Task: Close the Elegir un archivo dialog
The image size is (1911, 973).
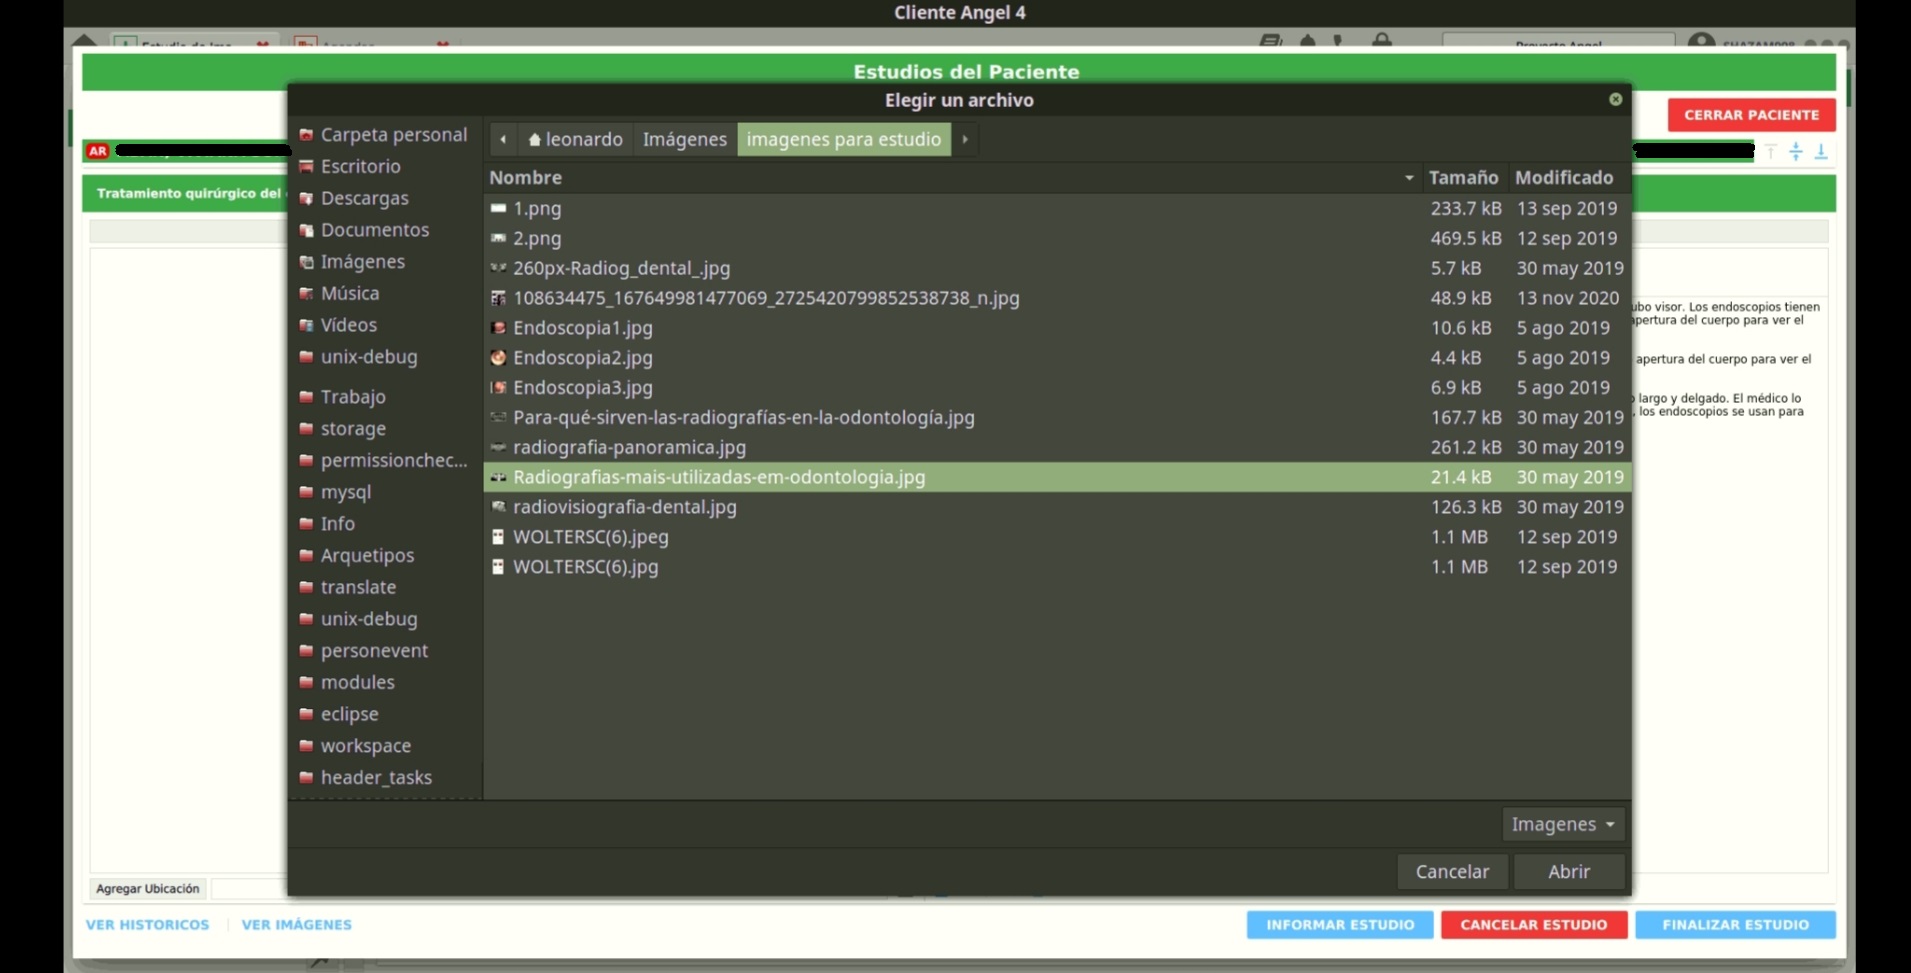Action: [1615, 100]
